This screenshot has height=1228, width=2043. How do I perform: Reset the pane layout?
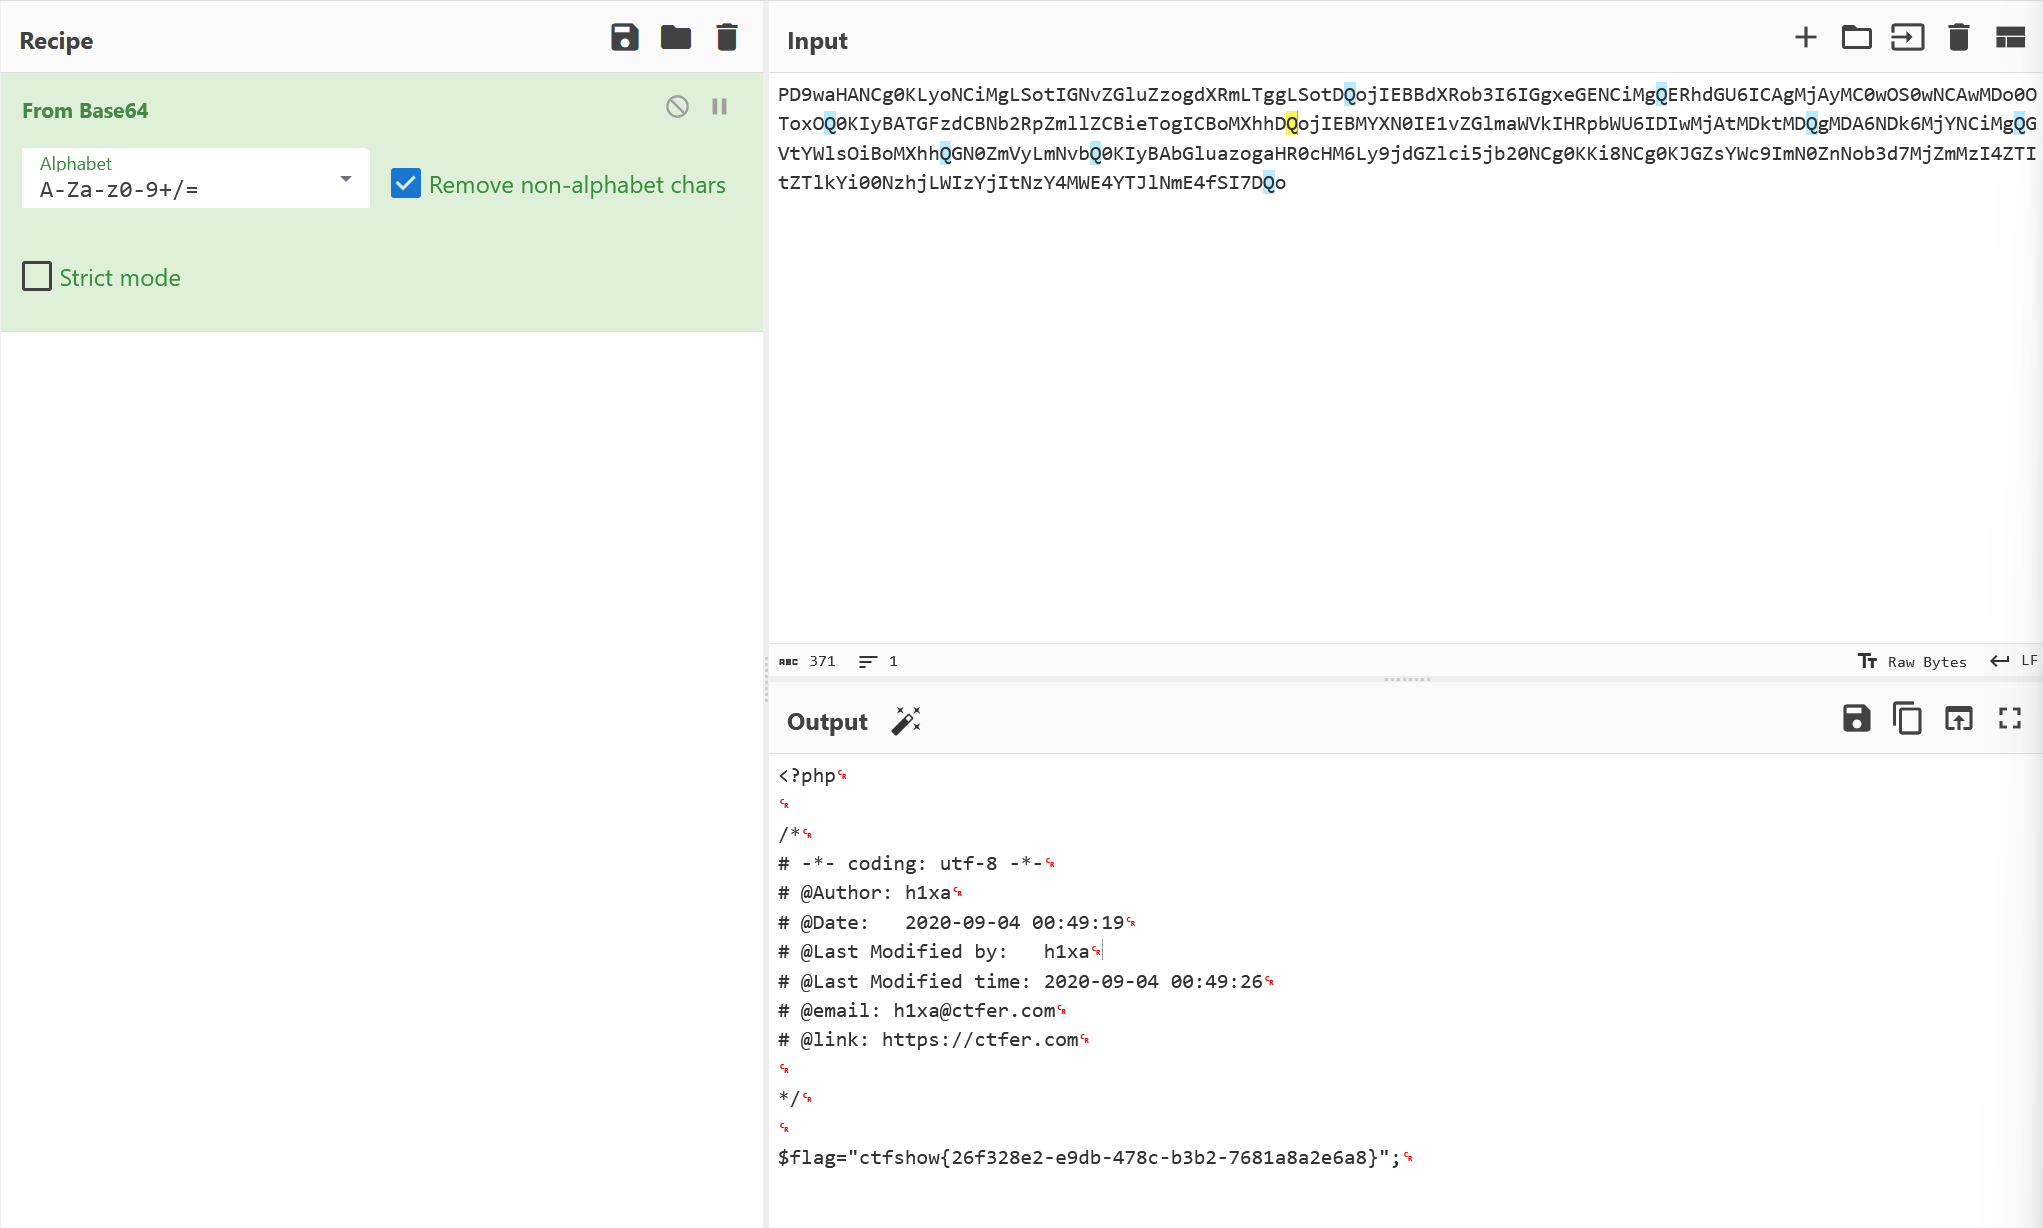(x=2010, y=38)
